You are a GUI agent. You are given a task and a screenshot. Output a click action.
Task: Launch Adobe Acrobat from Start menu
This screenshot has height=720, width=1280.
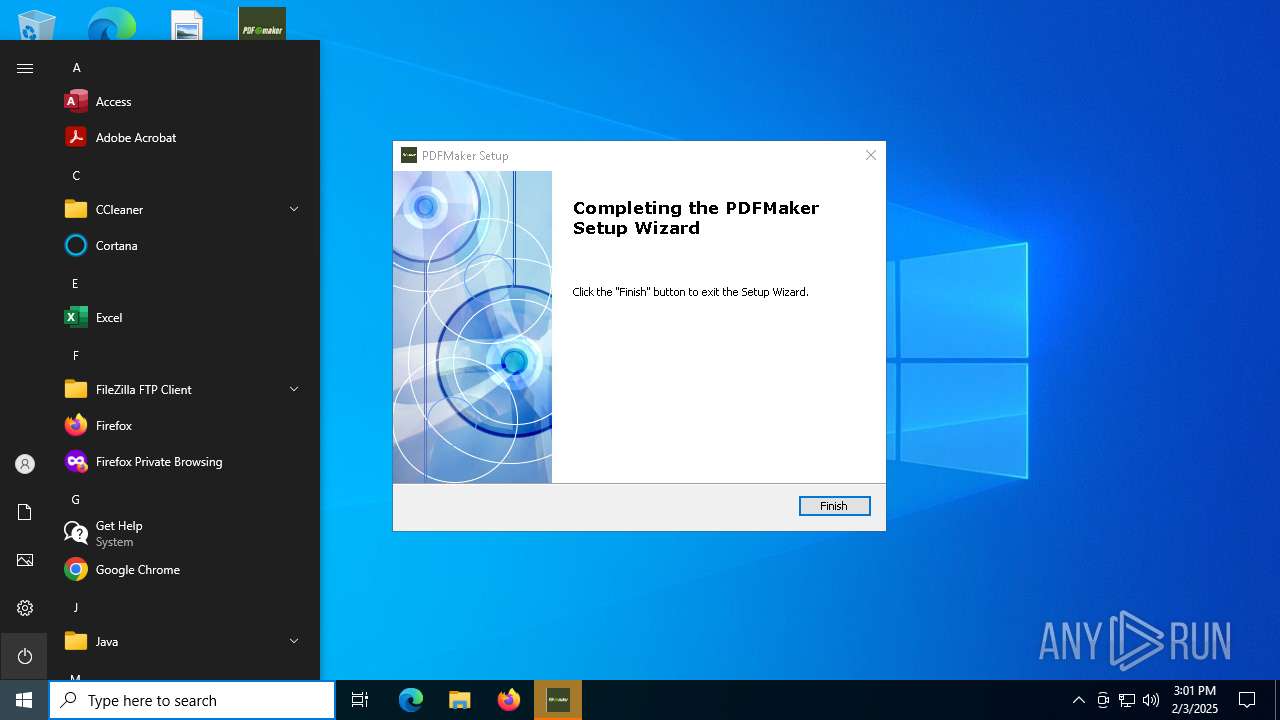coord(184,137)
